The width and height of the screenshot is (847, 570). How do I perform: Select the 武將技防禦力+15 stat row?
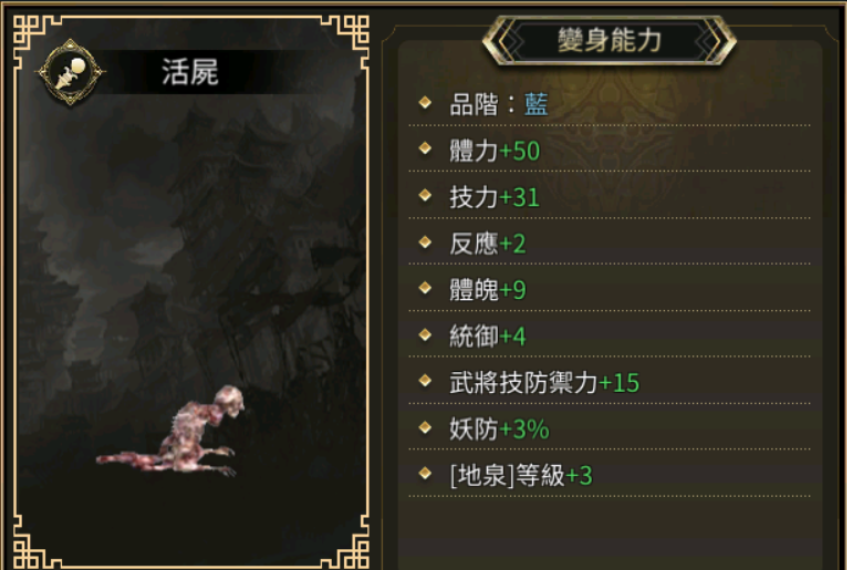[609, 383]
